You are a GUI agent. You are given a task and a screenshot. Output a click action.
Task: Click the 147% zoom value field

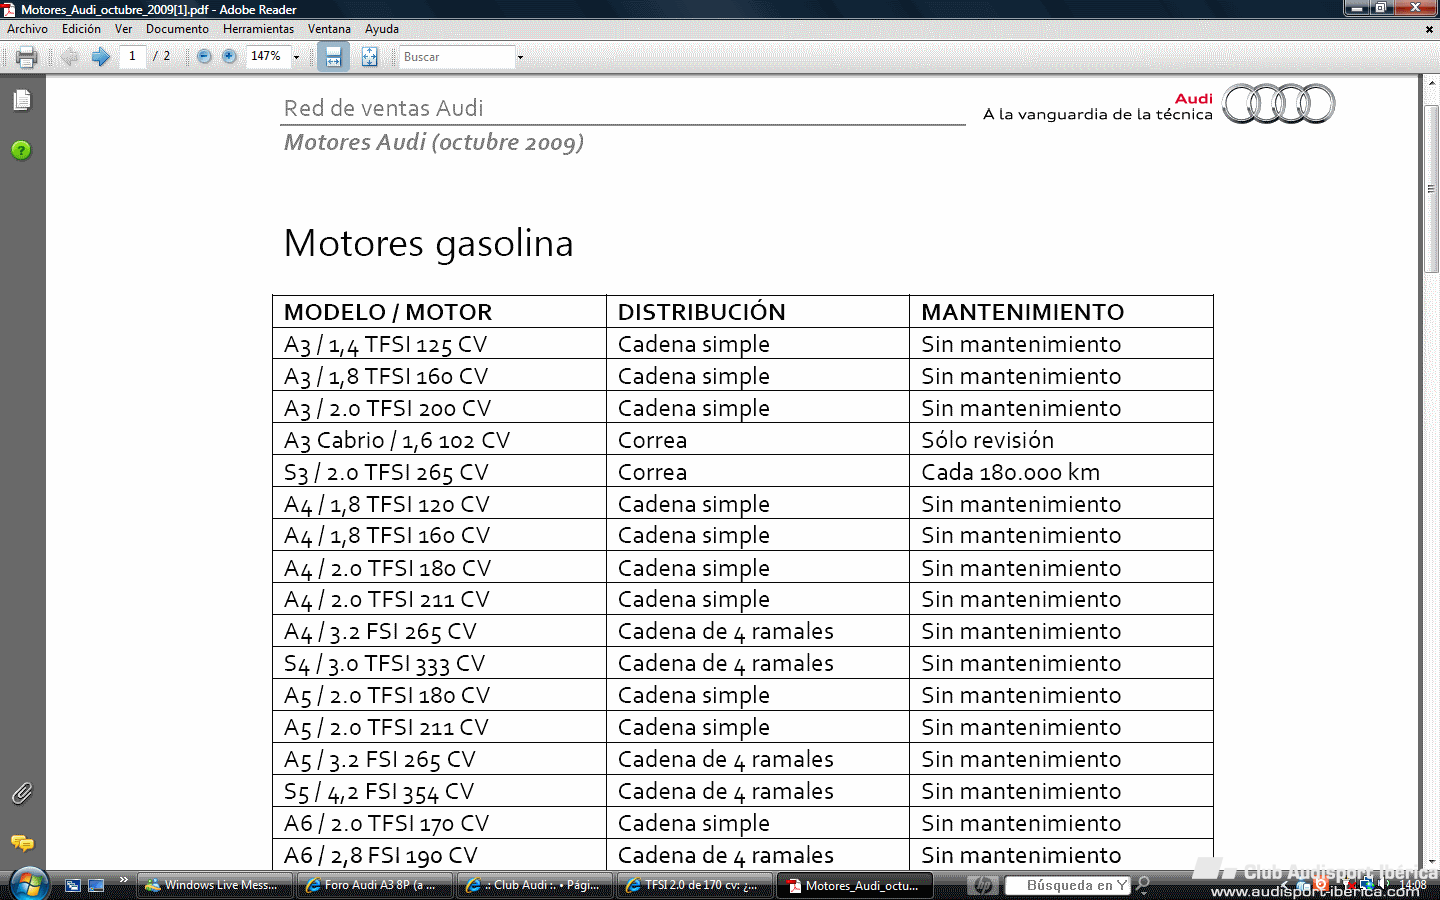click(268, 57)
